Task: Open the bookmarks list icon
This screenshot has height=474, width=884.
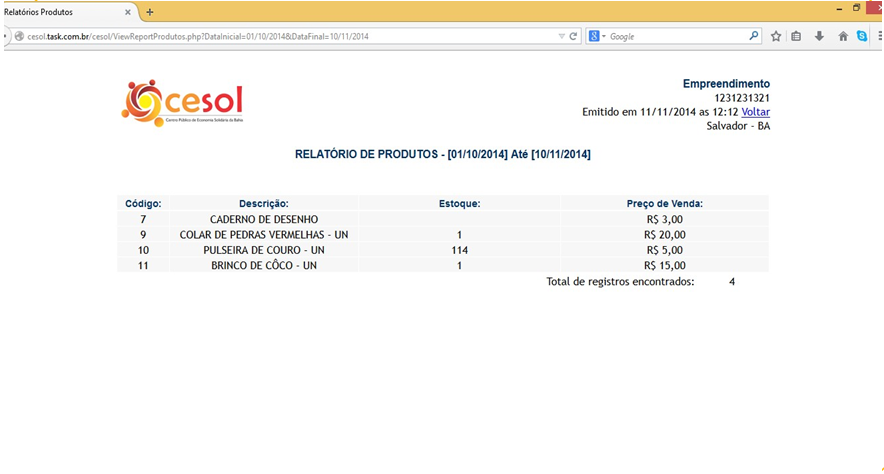Action: click(x=797, y=36)
